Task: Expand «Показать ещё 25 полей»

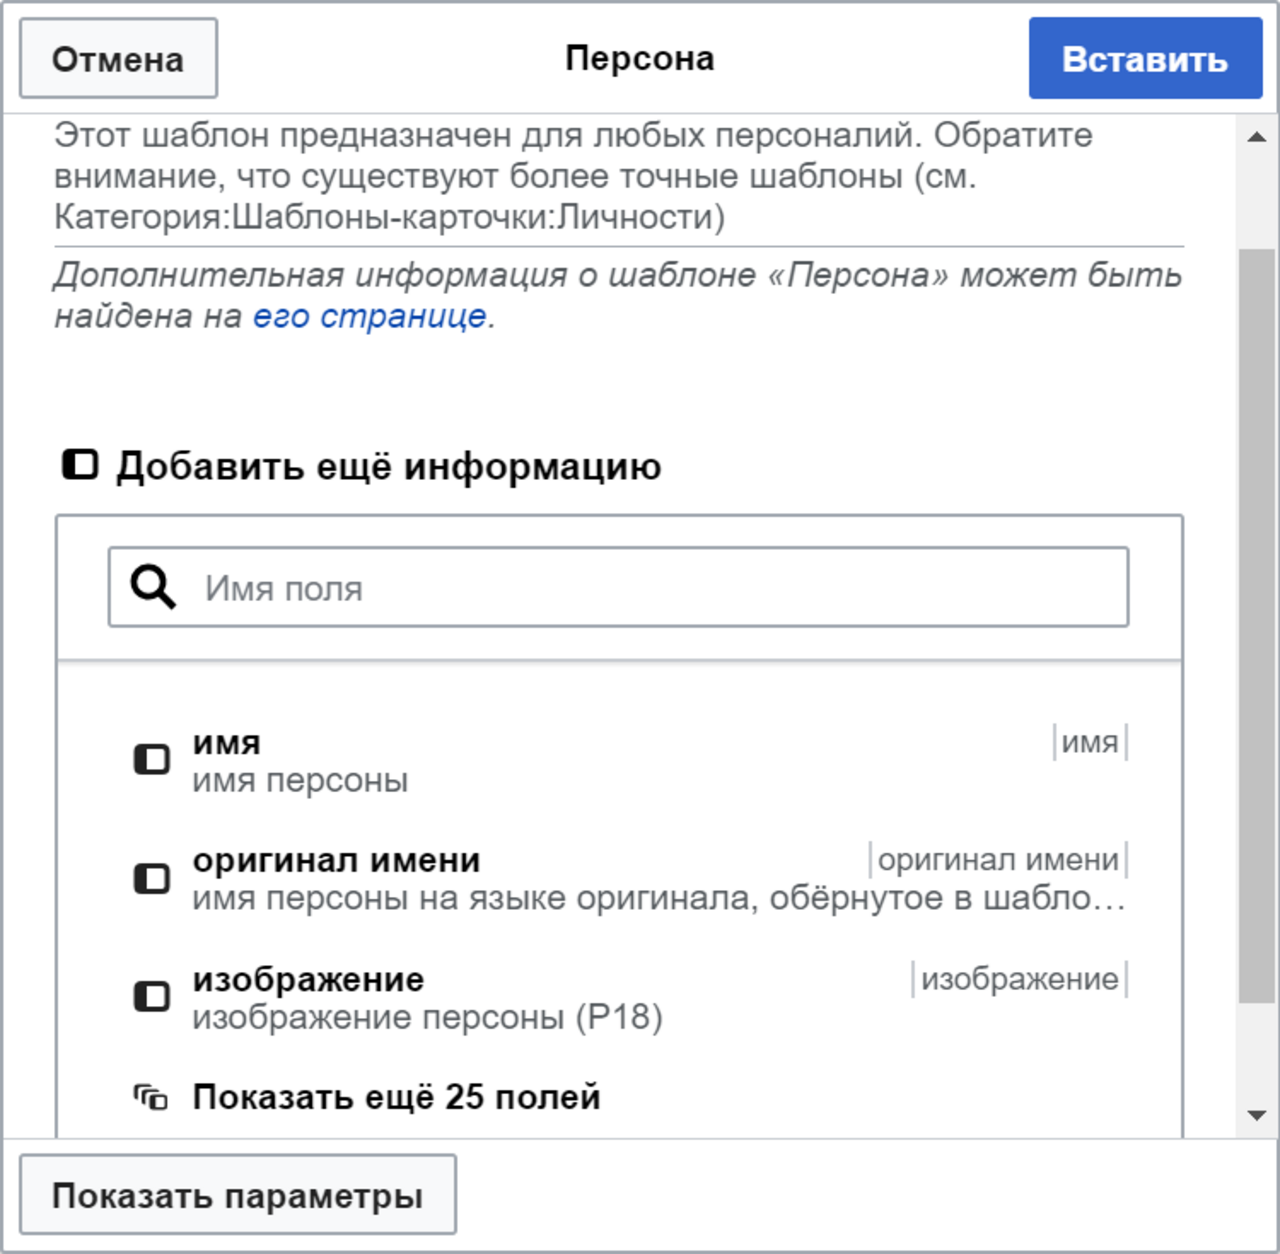Action: tap(397, 1097)
